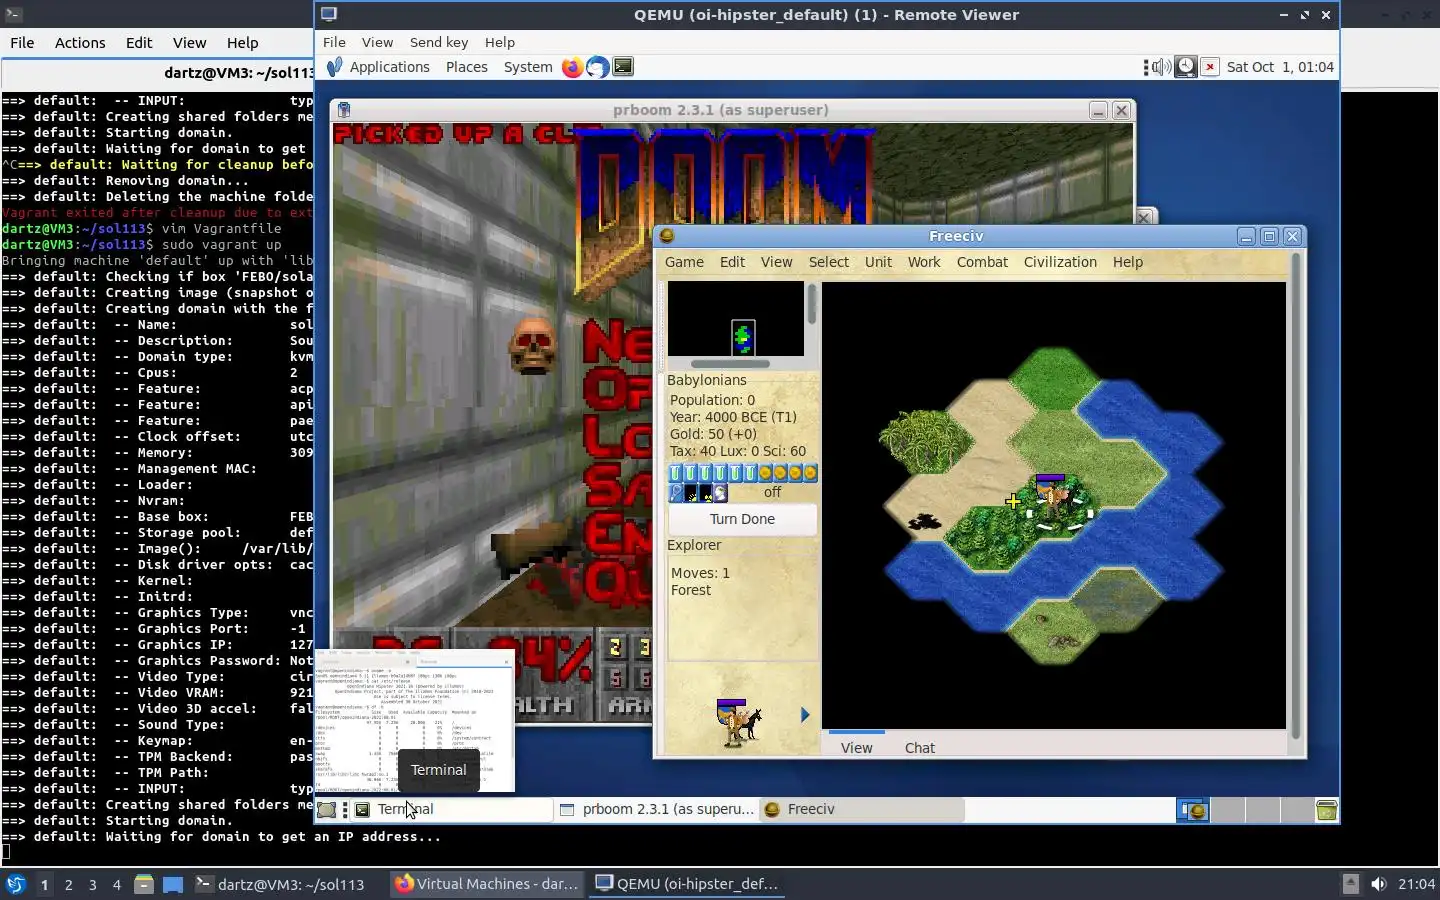Click the guest panel volume speaker icon
Viewport: 1440px width, 900px height.
click(x=1161, y=67)
